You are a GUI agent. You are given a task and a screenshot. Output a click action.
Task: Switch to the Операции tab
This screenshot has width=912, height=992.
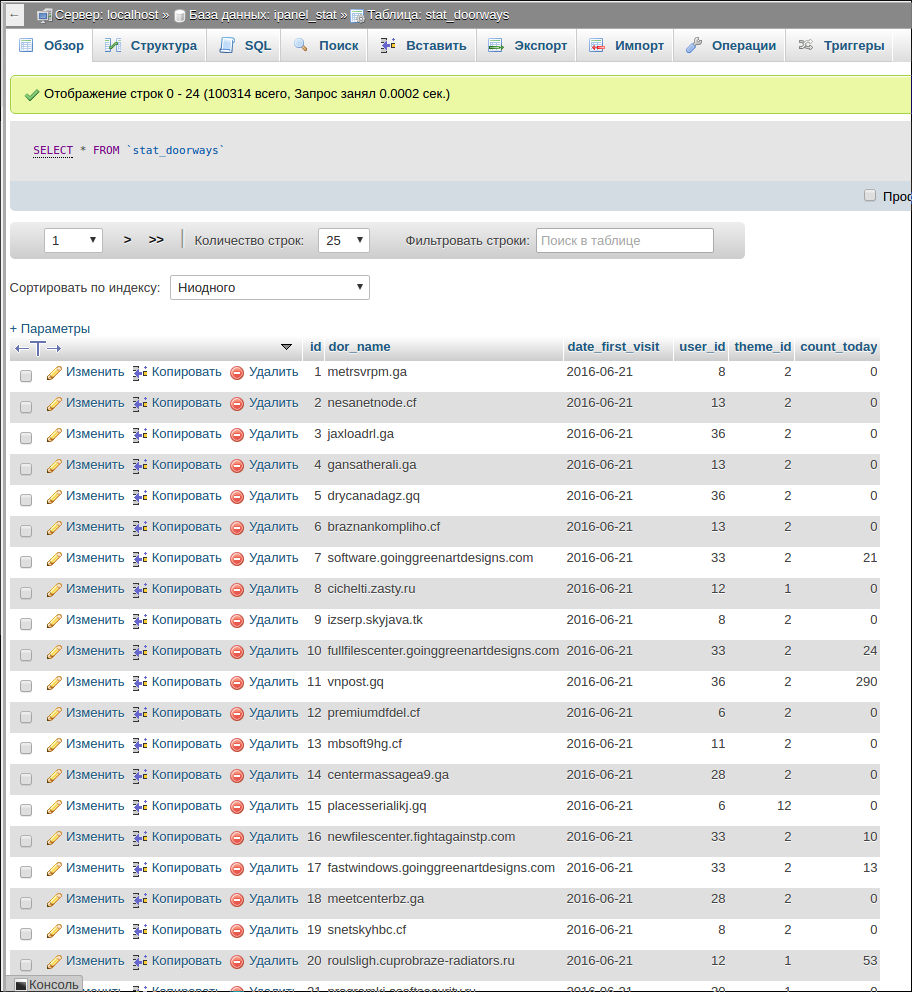click(x=730, y=46)
